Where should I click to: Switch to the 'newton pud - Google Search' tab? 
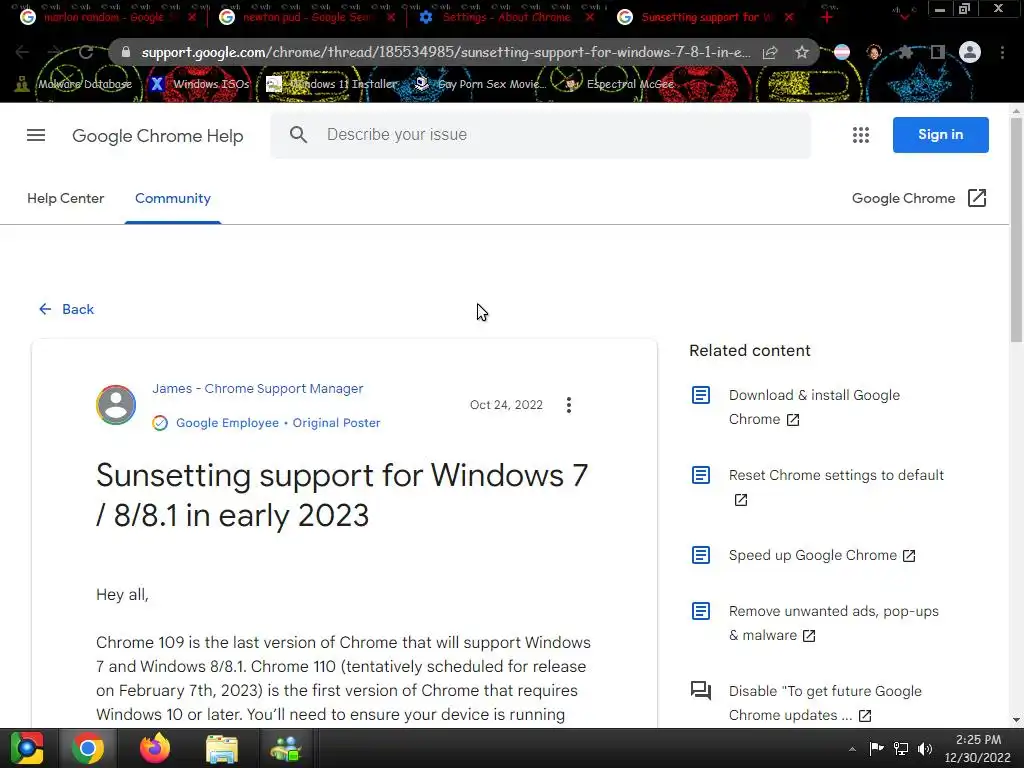coord(307,17)
